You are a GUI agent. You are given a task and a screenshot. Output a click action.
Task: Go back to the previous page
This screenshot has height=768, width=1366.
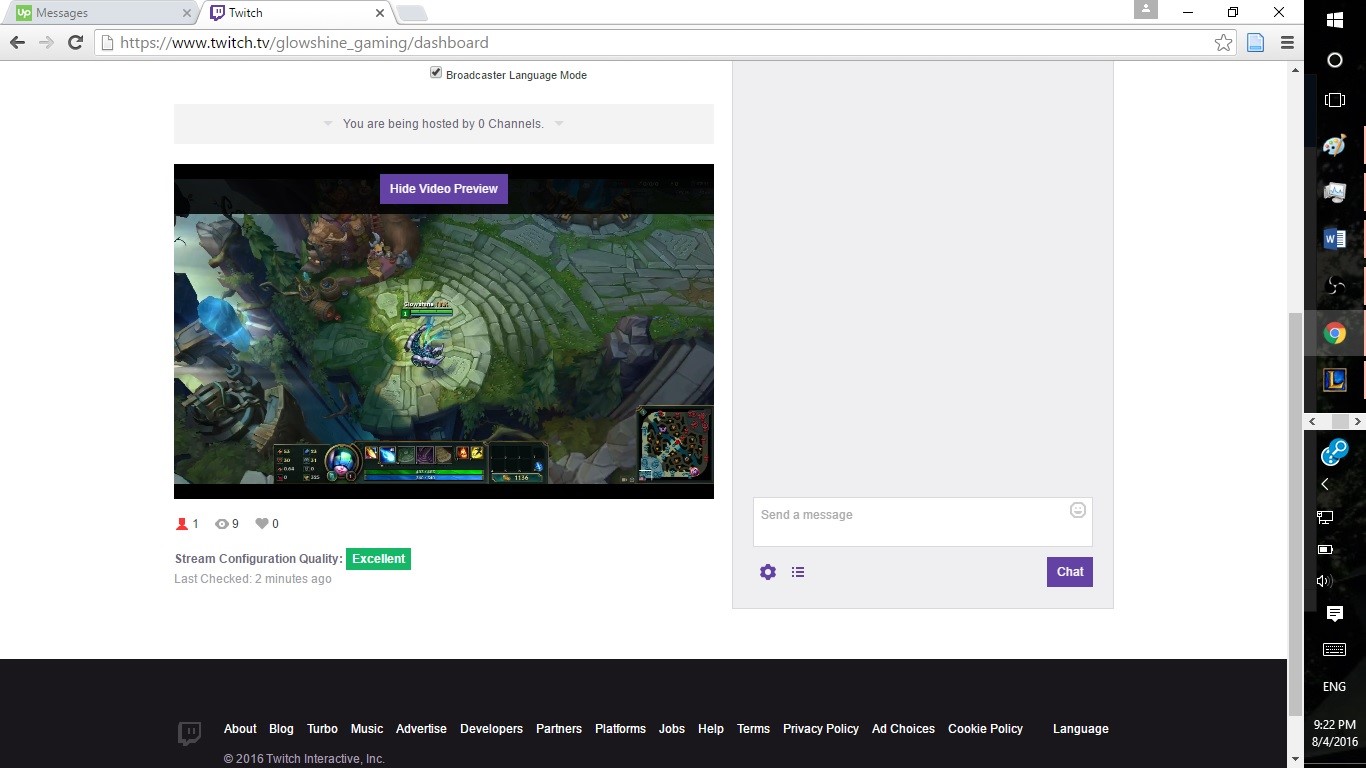point(17,42)
